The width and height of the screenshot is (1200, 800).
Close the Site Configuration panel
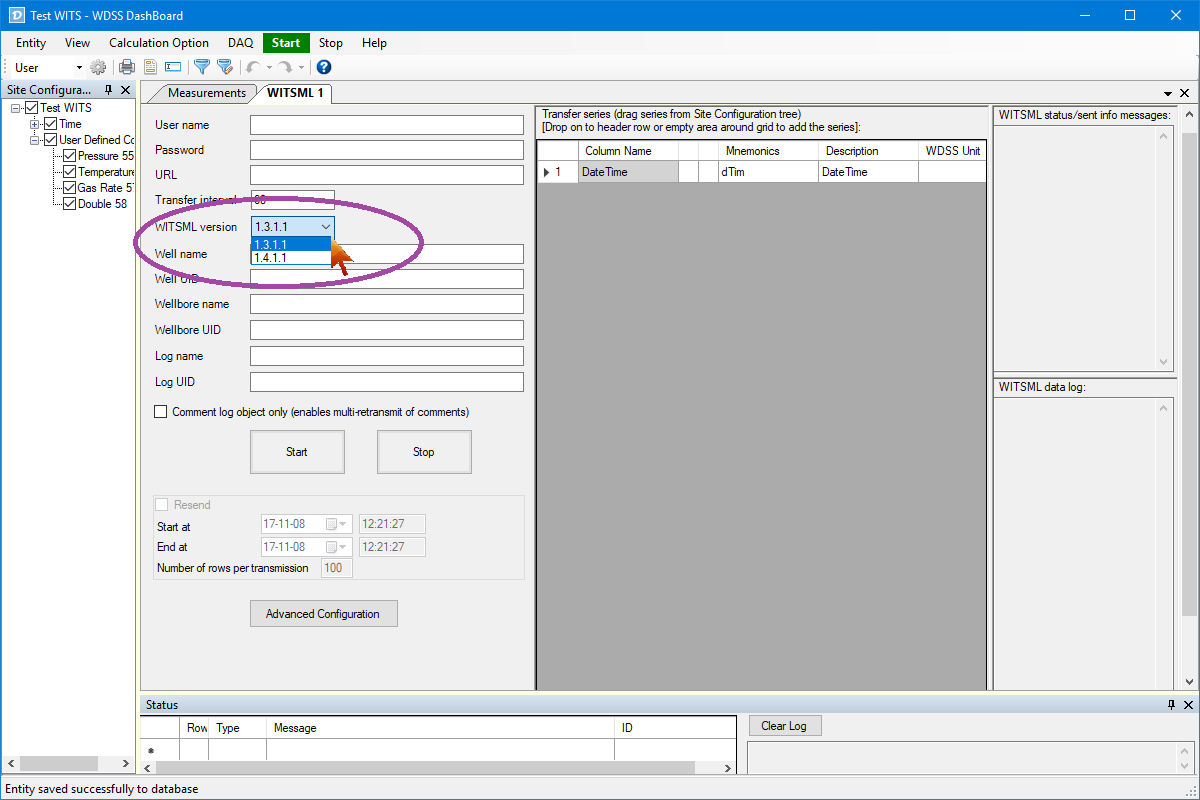pos(125,90)
